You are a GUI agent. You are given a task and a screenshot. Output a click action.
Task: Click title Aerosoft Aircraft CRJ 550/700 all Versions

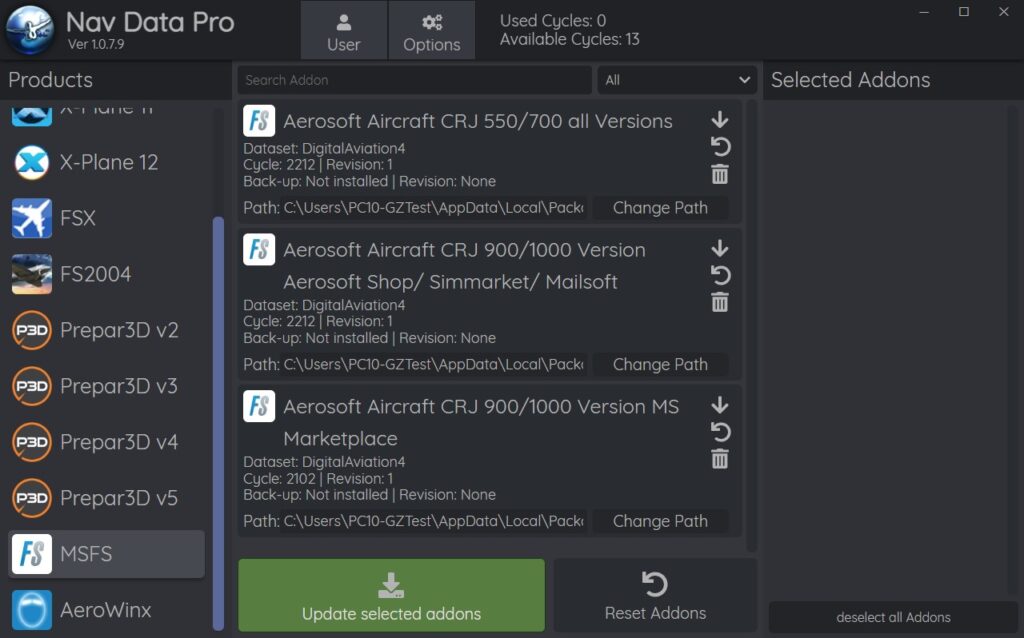477,121
